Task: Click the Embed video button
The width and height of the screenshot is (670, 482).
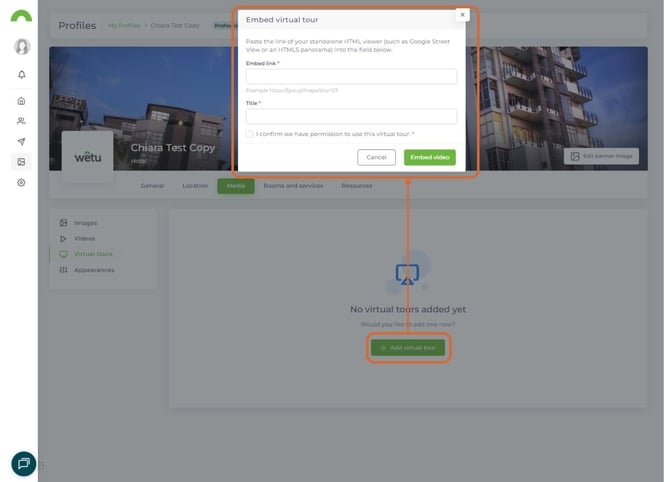Action: tap(430, 157)
